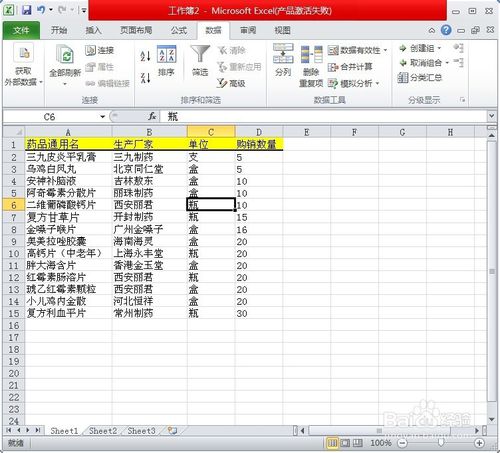Click 100% zoom level button

[381, 443]
